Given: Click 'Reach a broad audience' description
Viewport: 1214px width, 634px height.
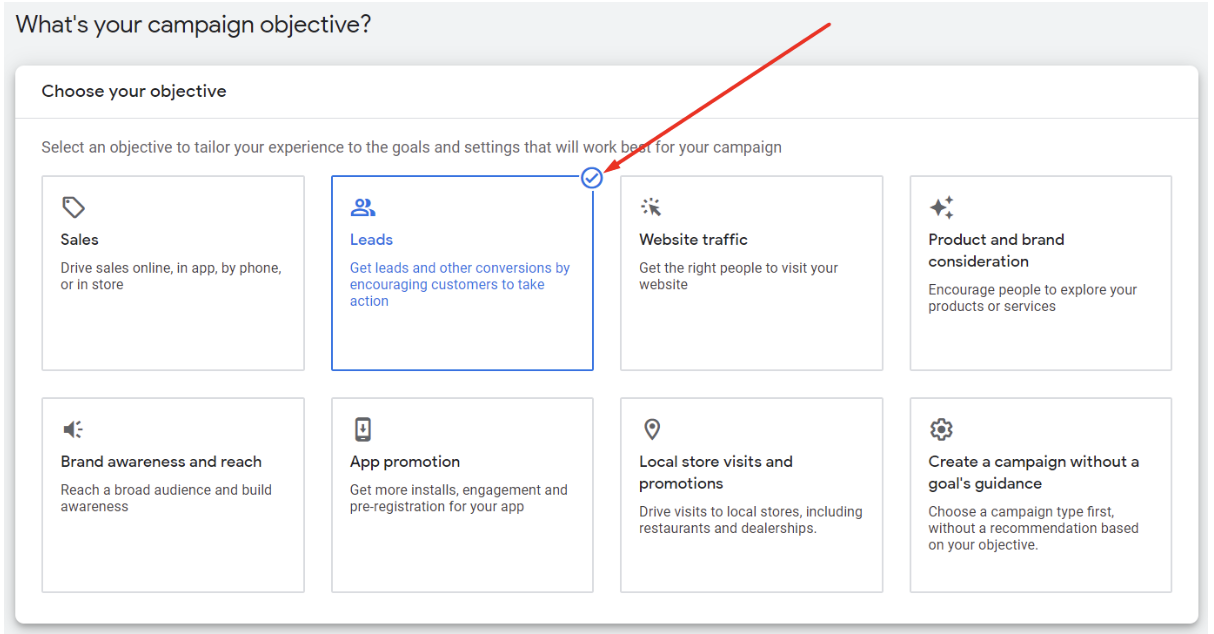Looking at the screenshot, I should 166,498.
